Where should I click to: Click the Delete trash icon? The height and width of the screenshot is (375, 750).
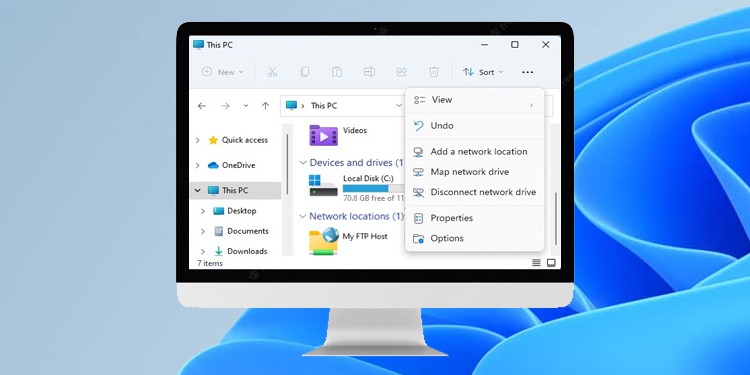(434, 72)
